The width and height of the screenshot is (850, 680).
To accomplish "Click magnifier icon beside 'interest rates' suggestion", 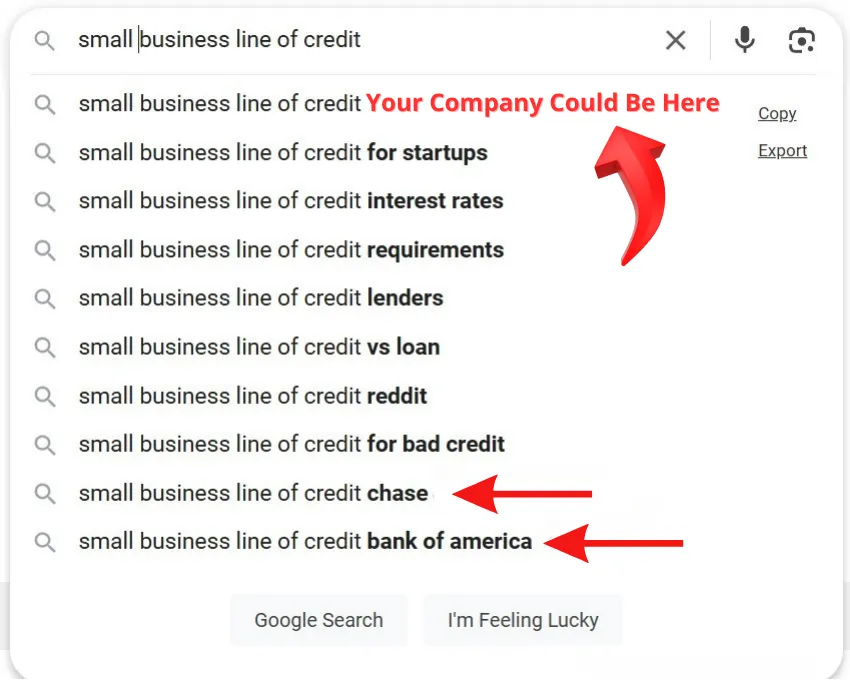I will click(45, 202).
